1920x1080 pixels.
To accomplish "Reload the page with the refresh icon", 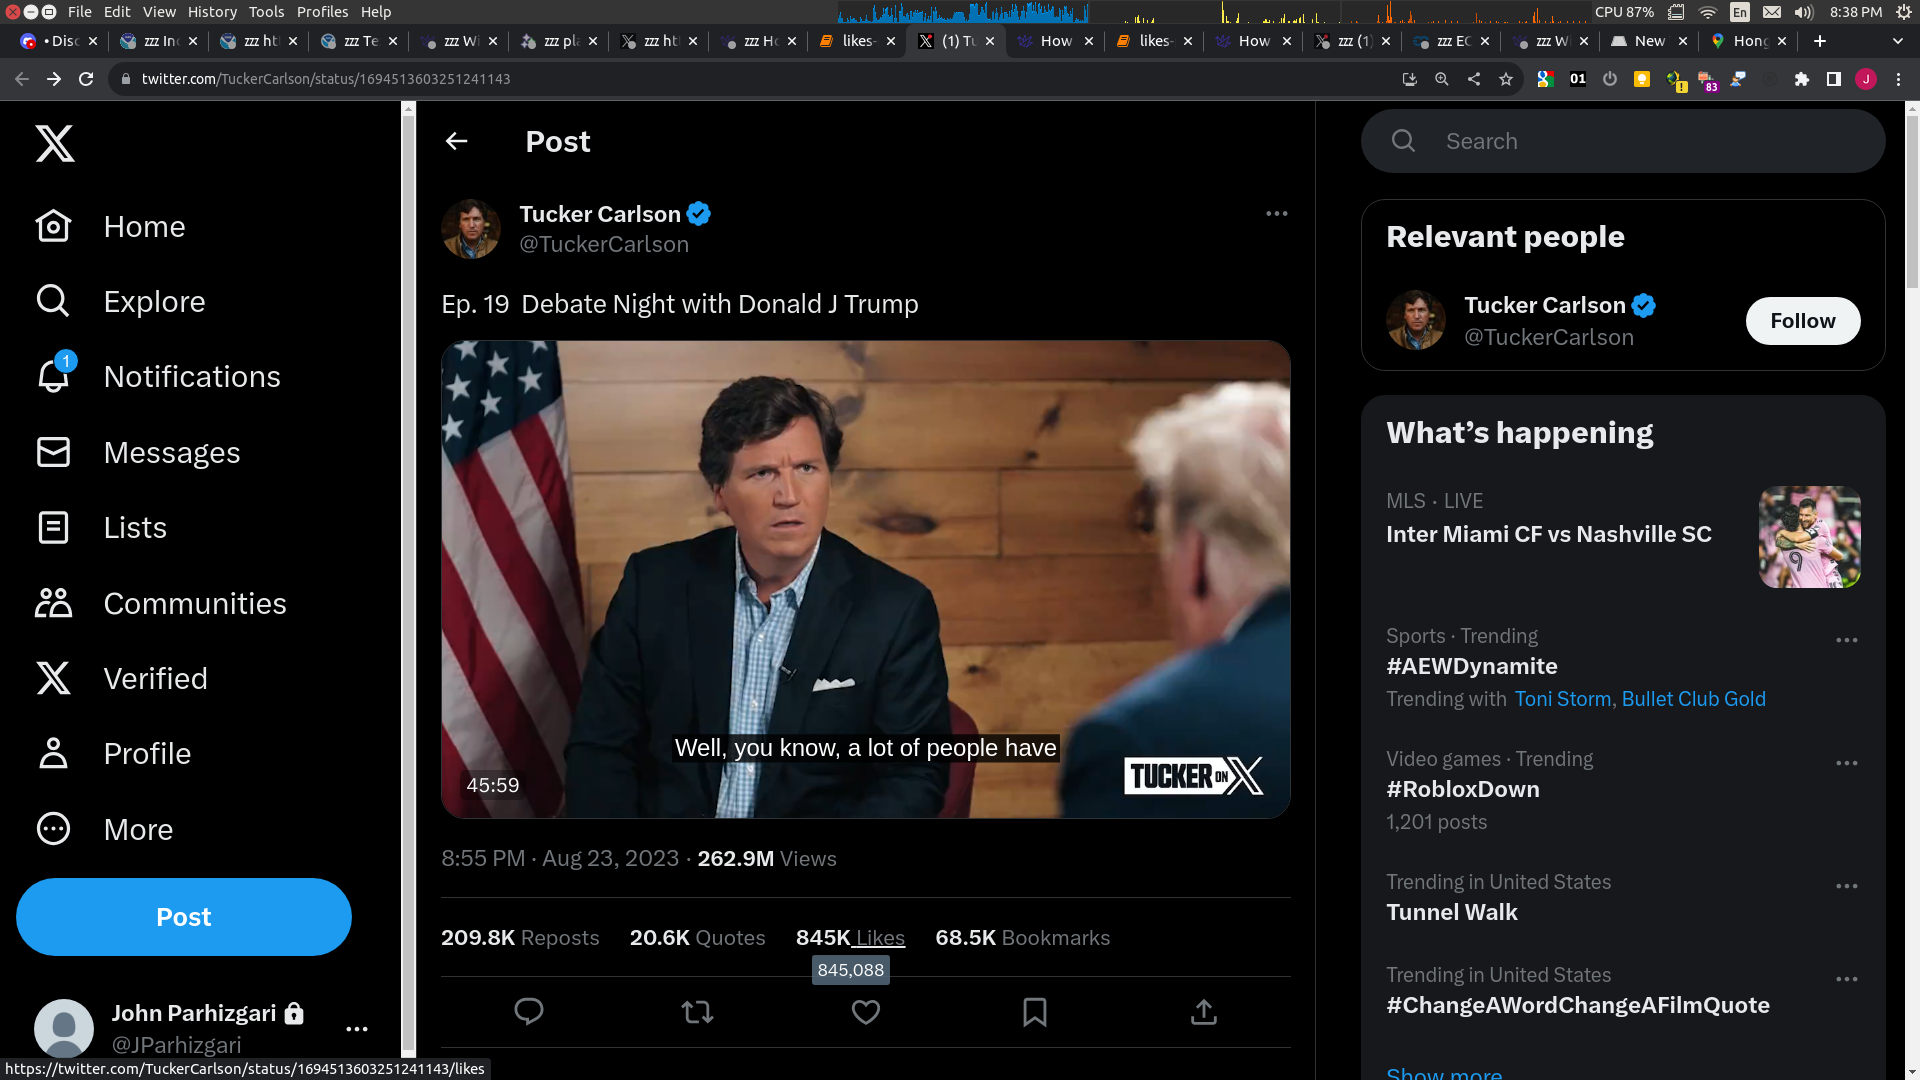I will coord(86,79).
